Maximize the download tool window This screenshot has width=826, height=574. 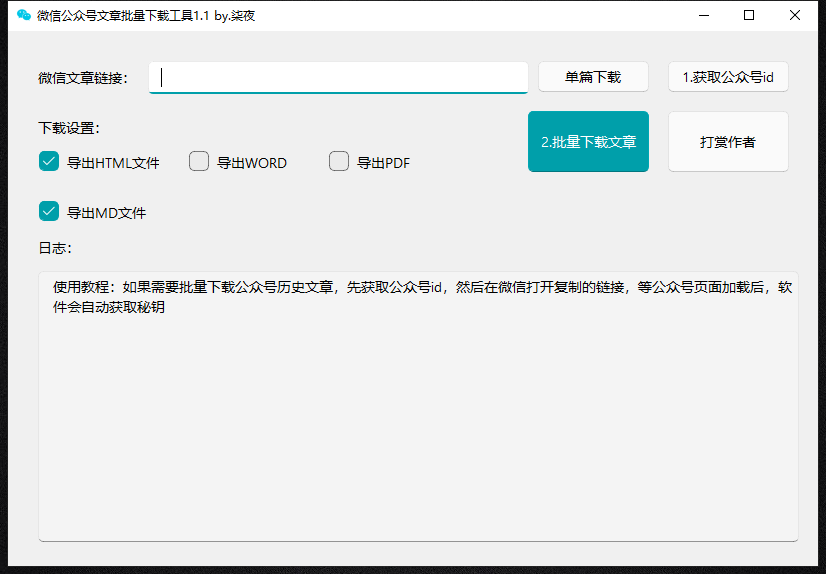click(749, 15)
